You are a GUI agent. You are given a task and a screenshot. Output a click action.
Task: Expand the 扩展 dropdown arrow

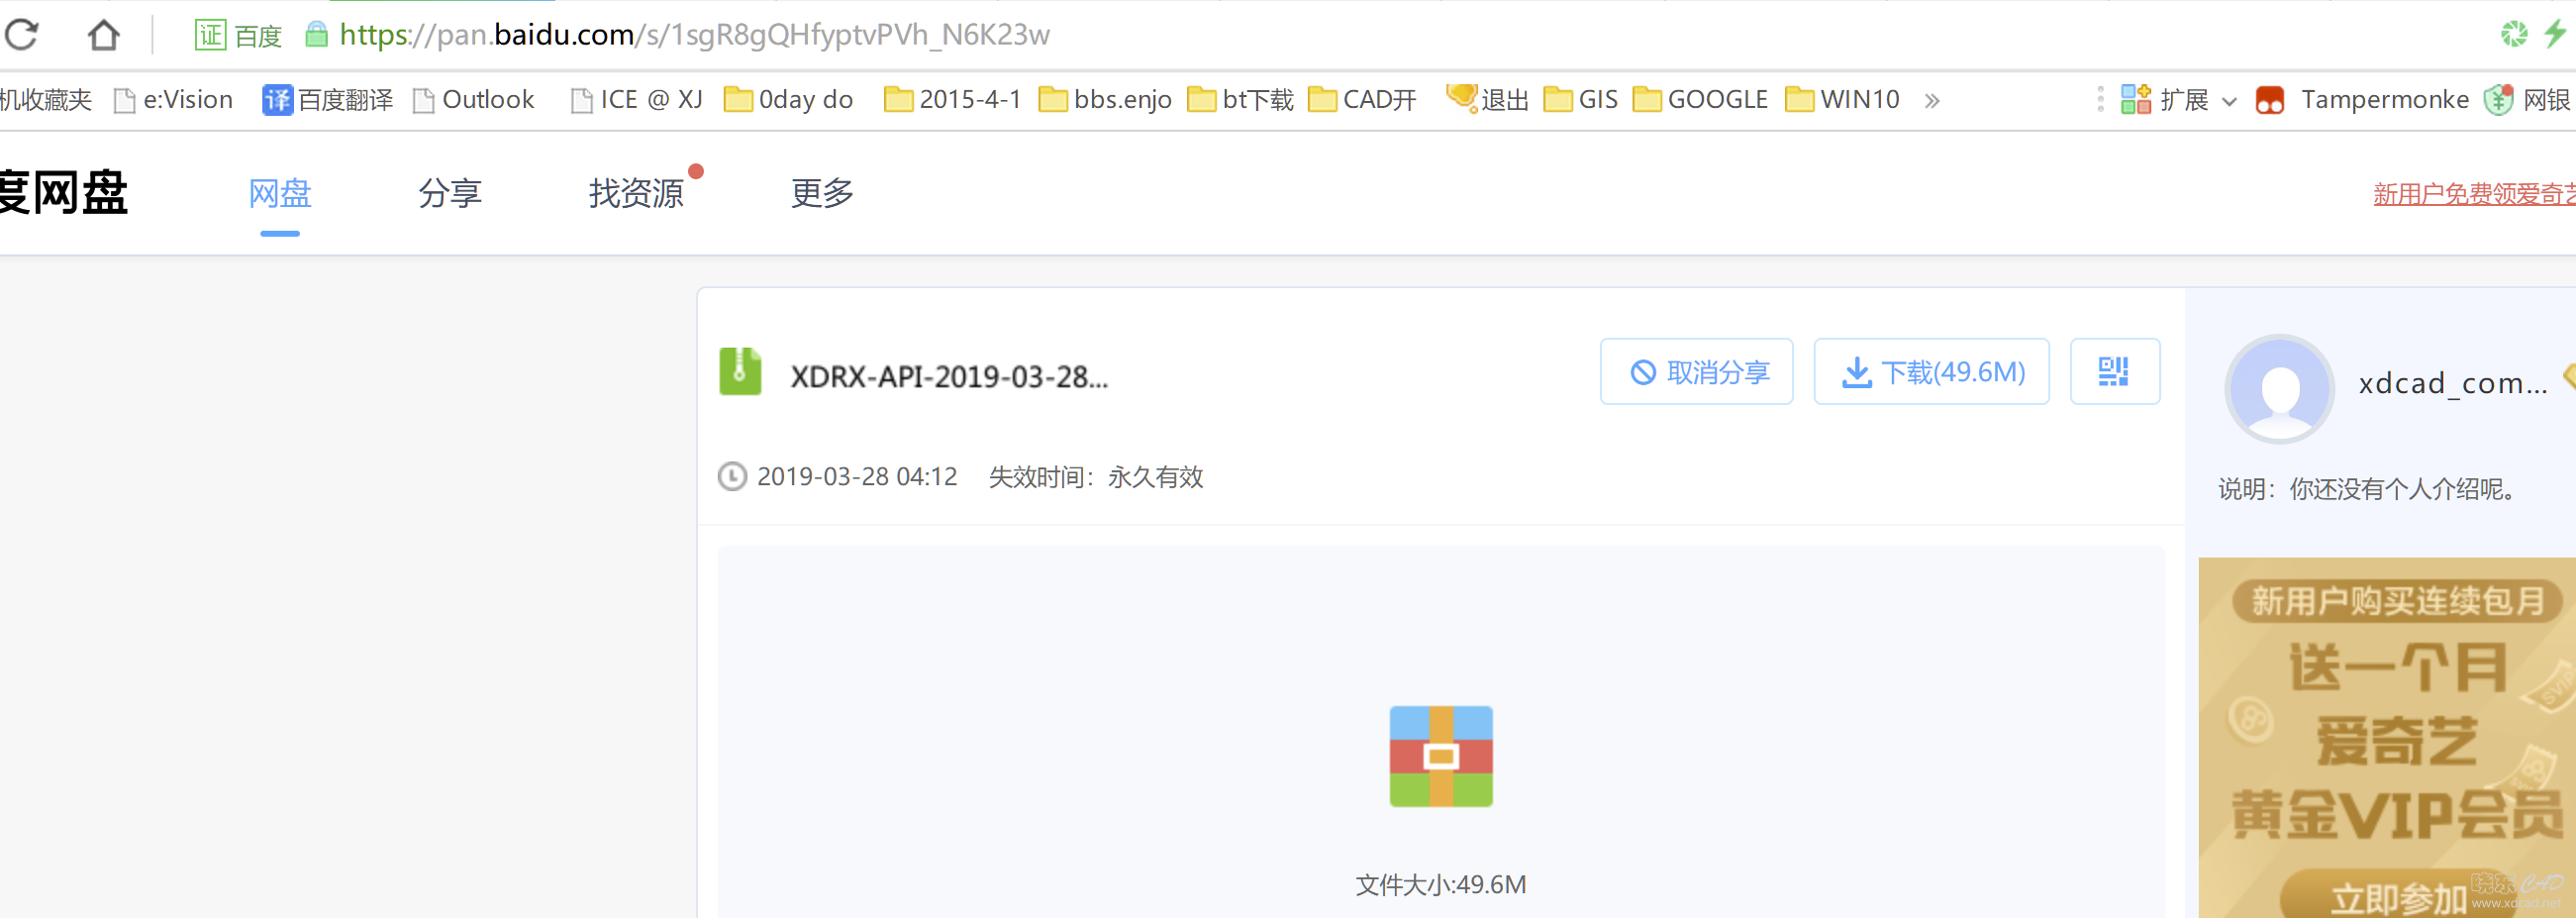(x=2229, y=101)
